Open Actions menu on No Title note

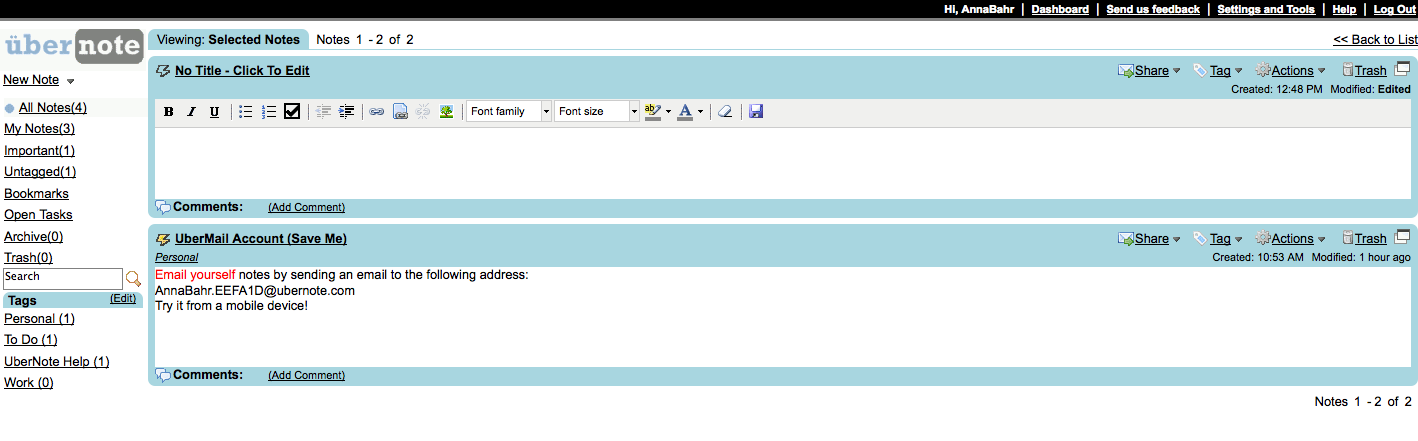(1290, 71)
